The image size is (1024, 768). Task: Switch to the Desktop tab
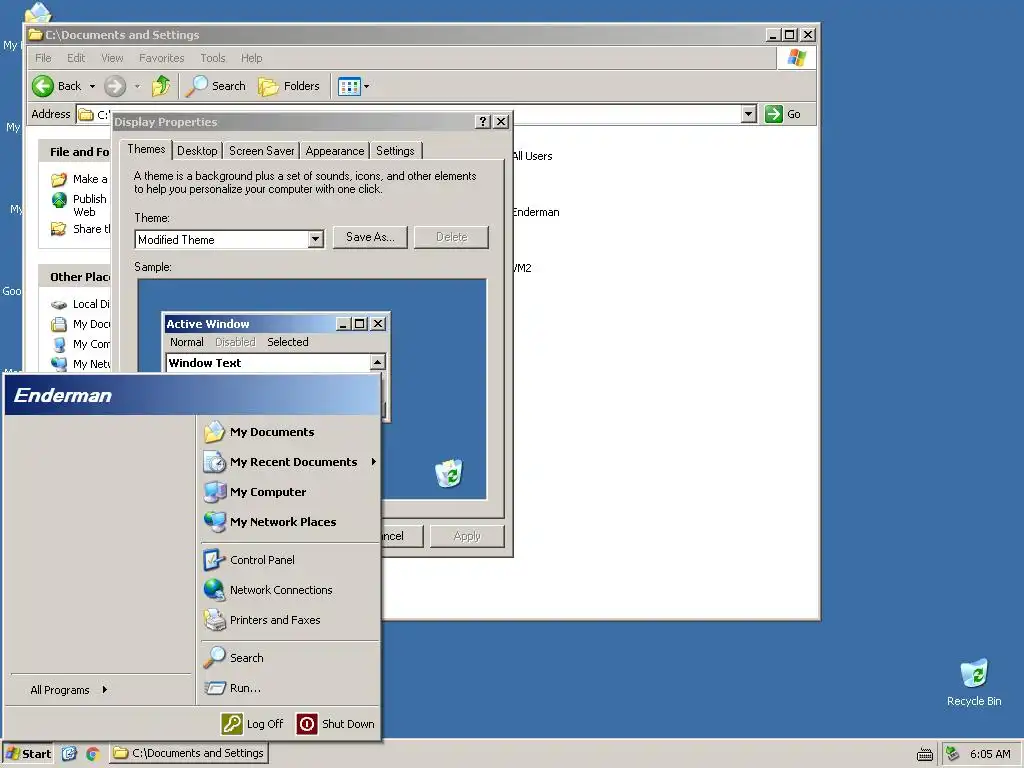[x=197, y=151]
